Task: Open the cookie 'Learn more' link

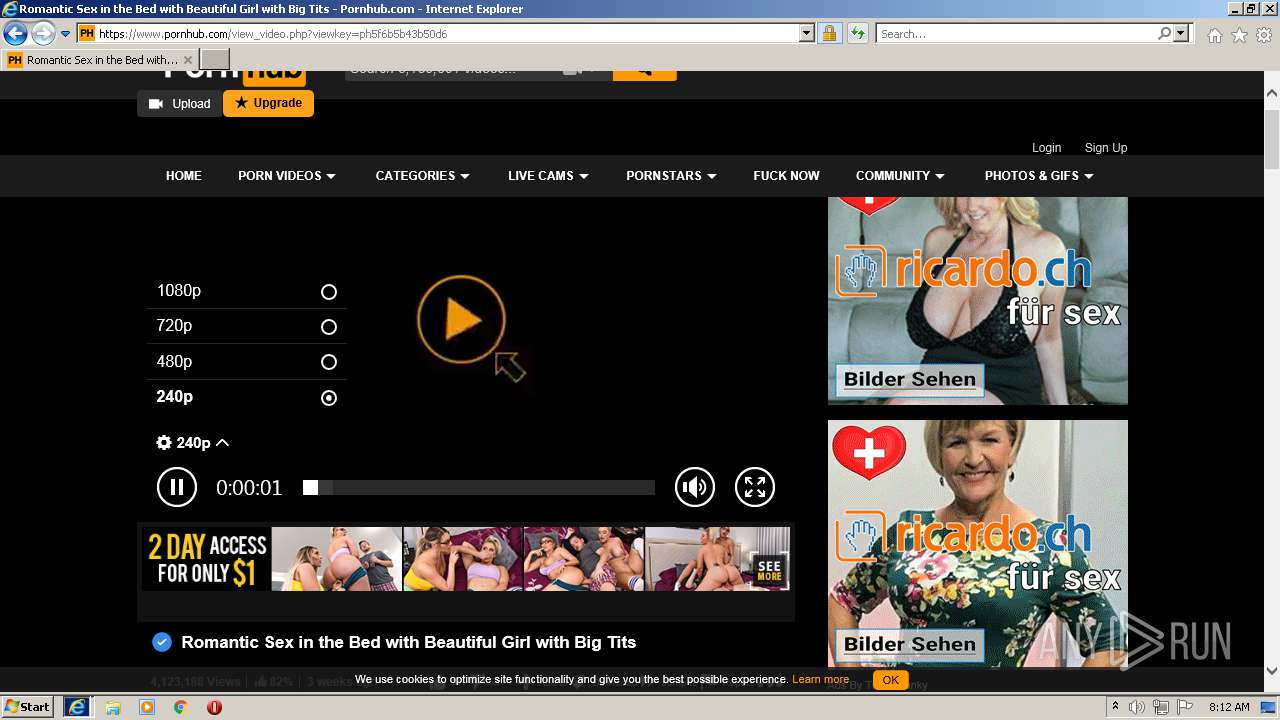Action: pos(820,680)
